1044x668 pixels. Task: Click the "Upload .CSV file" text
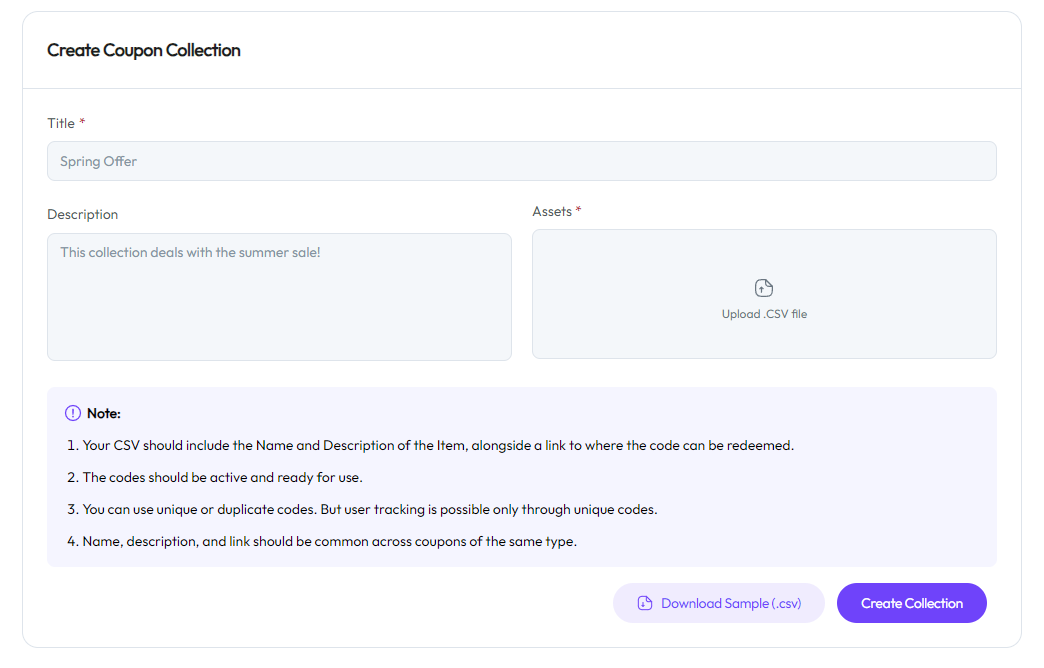pyautogui.click(x=764, y=314)
